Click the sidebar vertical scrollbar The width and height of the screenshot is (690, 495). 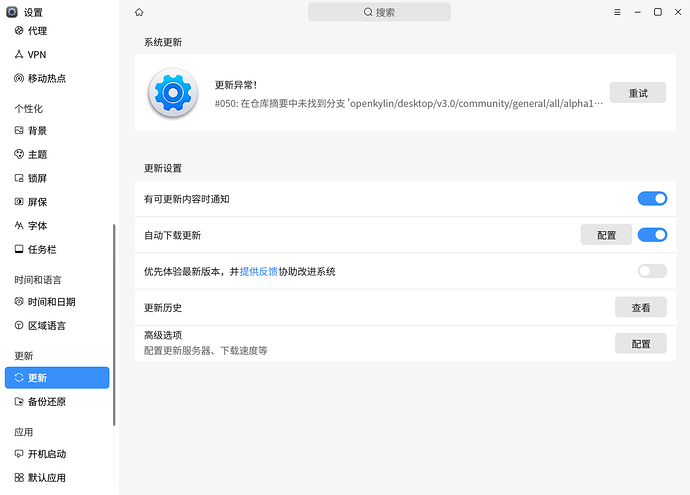114,325
